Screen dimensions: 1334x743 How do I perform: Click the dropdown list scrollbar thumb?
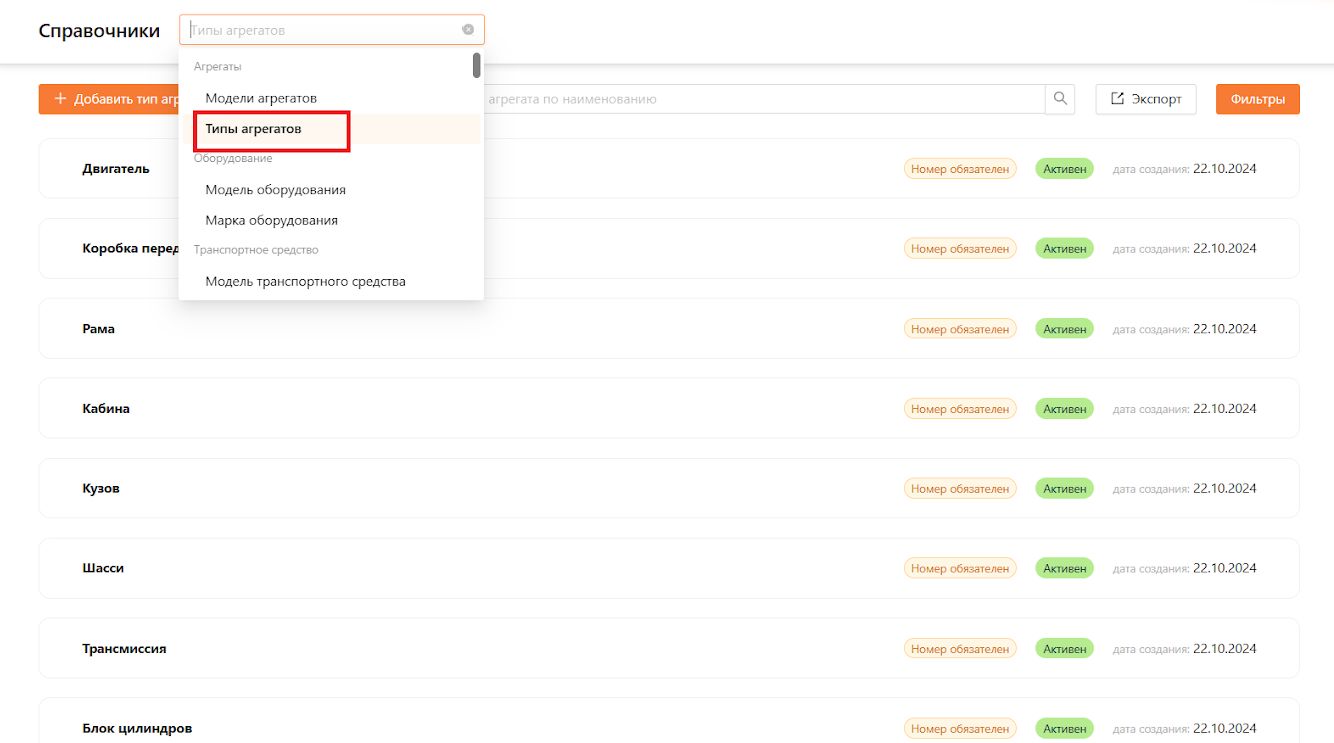point(477,65)
